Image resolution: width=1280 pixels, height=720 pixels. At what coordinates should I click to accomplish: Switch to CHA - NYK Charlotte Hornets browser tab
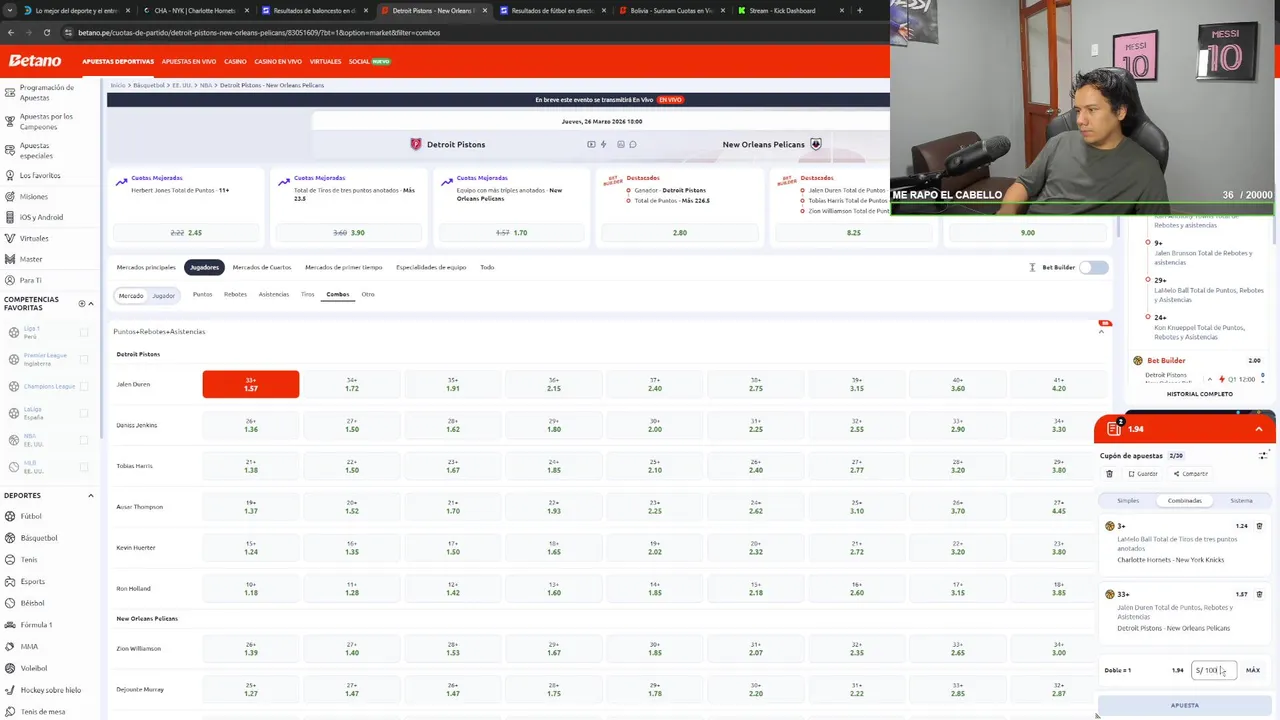[194, 10]
